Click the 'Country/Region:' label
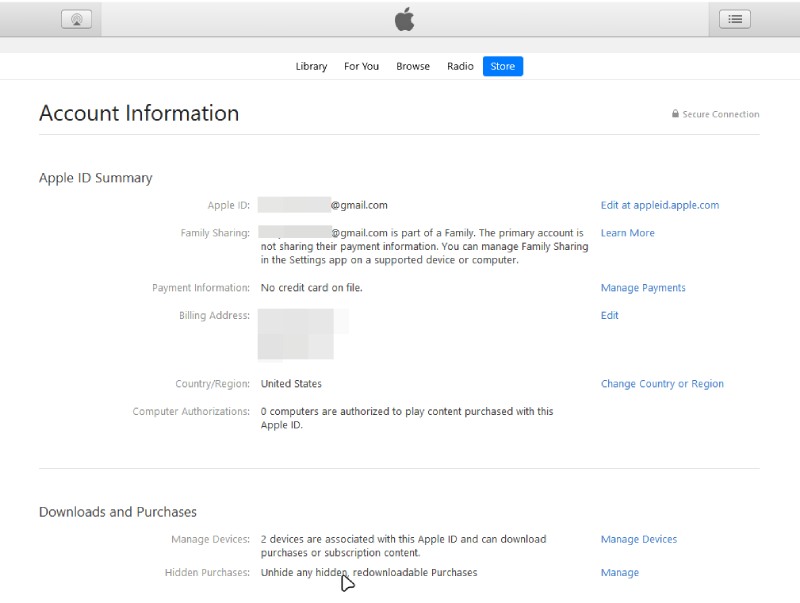The height and width of the screenshot is (603, 800). tap(213, 384)
